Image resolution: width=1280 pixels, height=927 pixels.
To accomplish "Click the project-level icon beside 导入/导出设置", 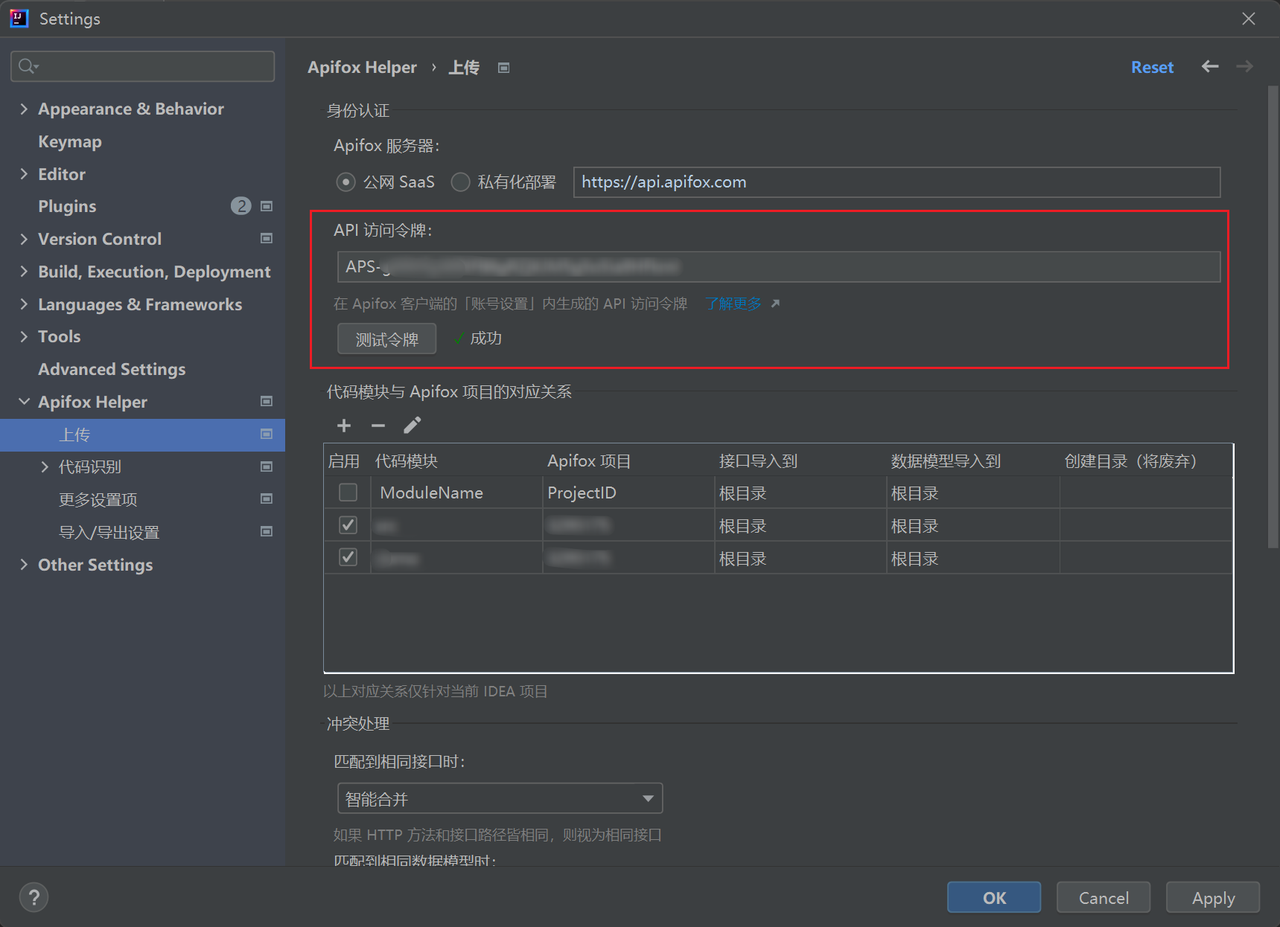I will click(266, 532).
